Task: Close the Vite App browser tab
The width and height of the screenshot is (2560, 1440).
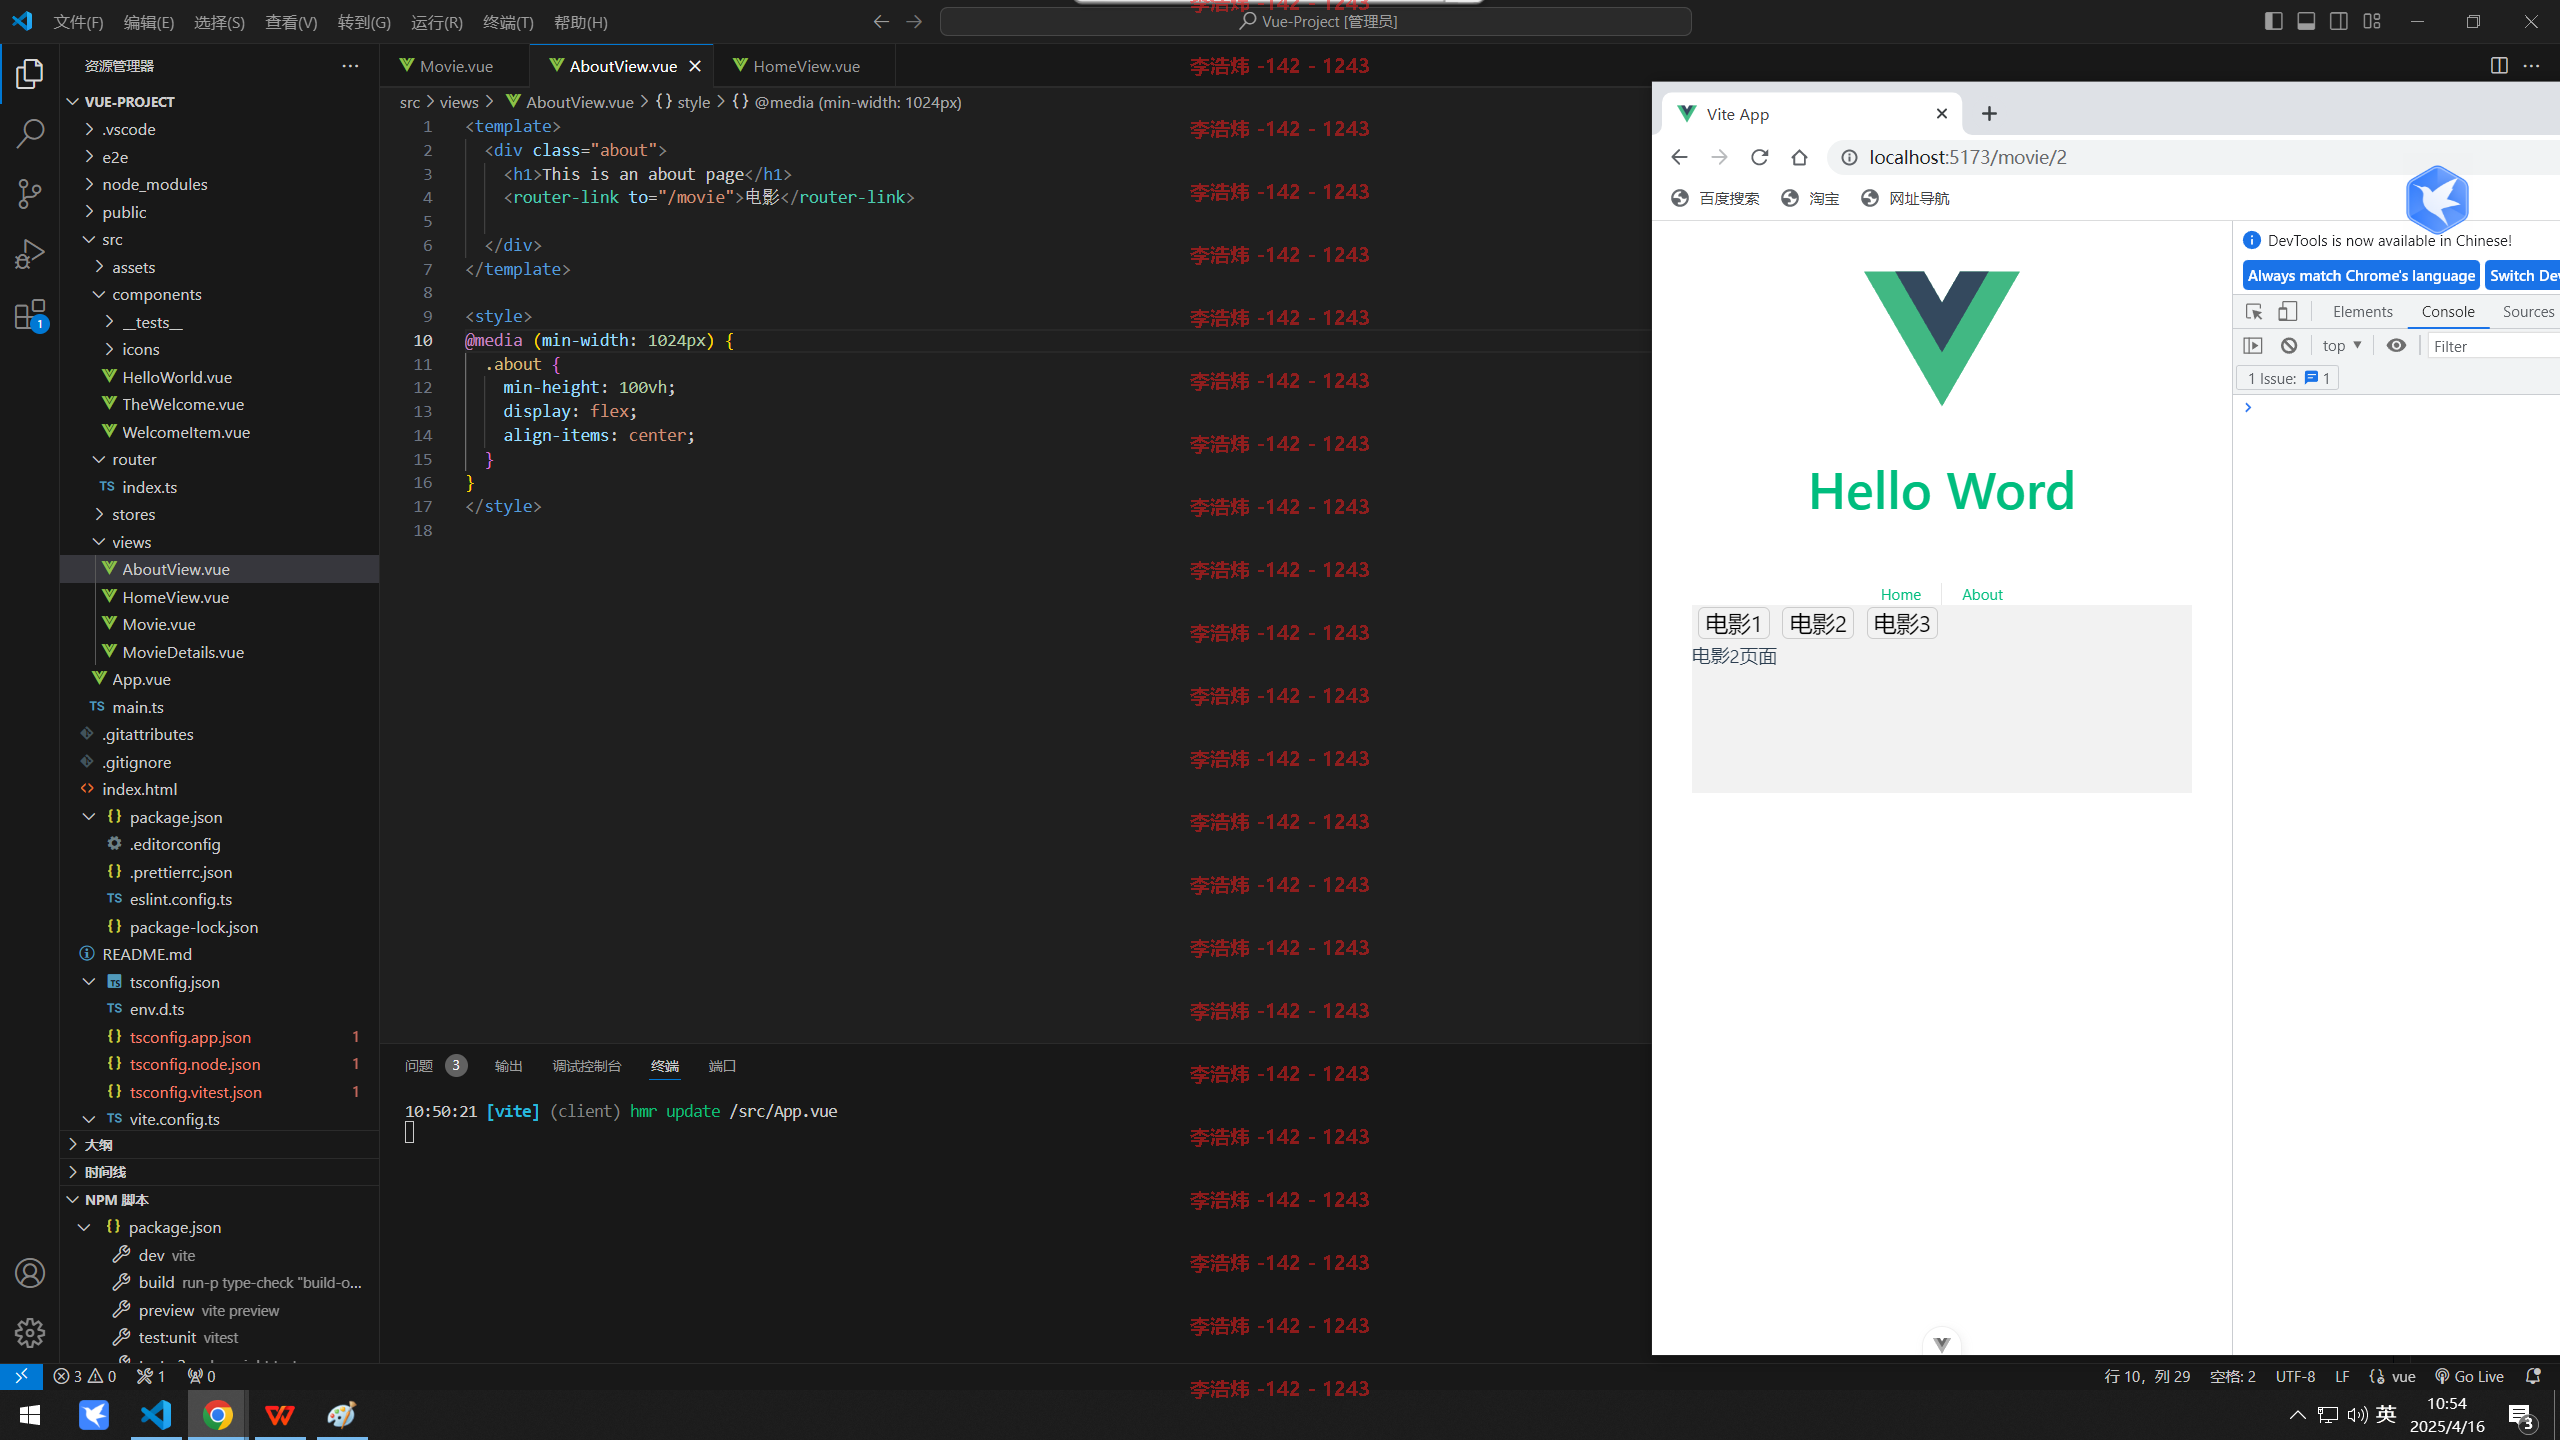Action: tap(1942, 114)
